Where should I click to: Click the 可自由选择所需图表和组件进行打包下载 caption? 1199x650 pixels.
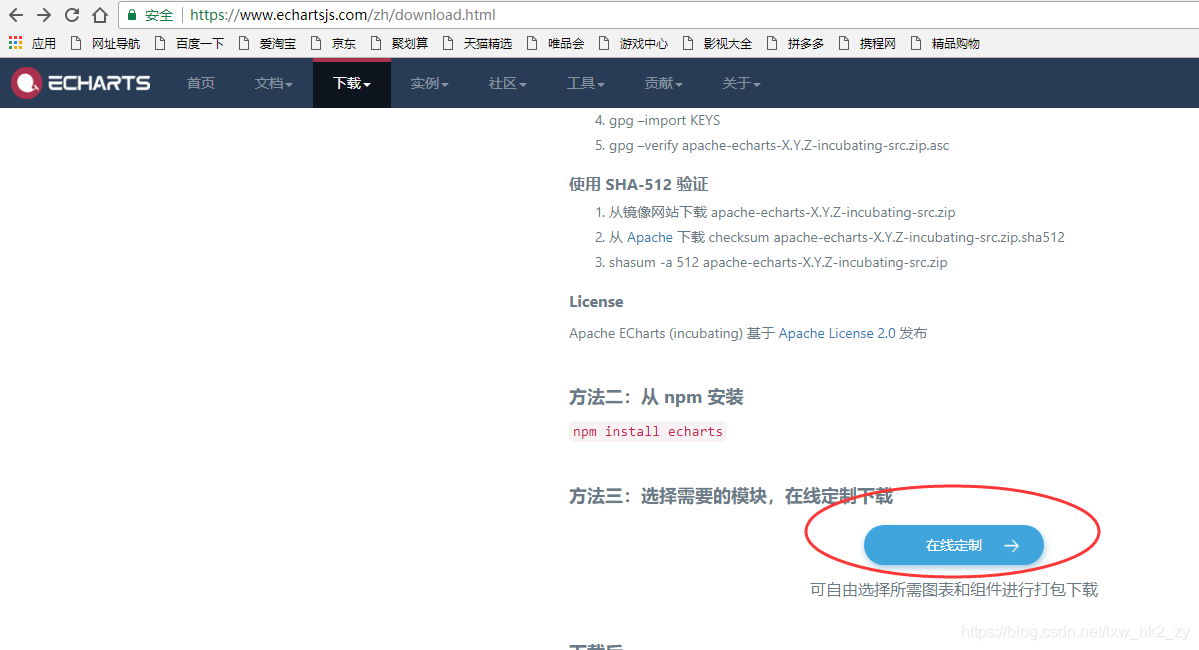click(x=954, y=590)
